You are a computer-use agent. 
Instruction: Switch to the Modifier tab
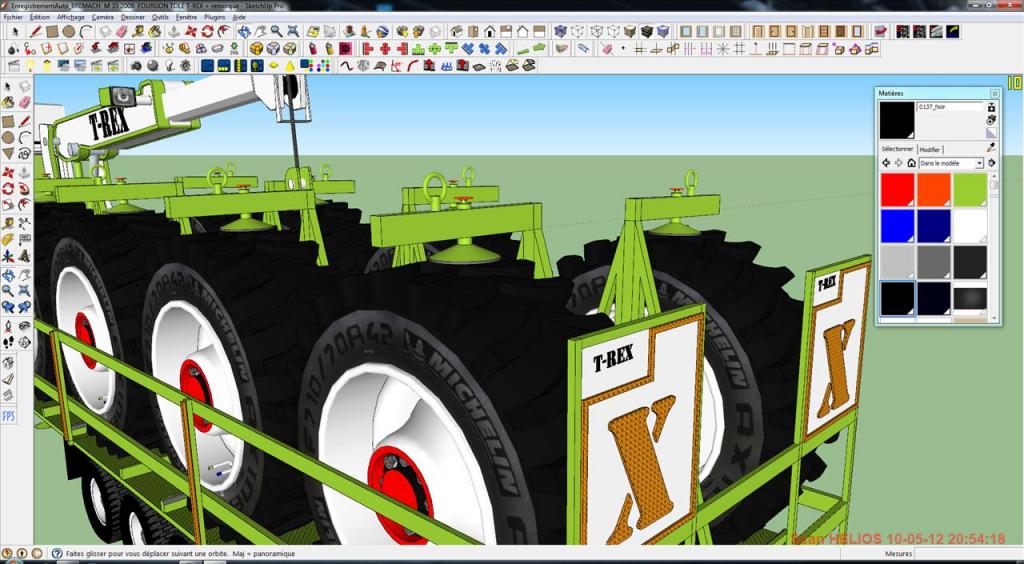pyautogui.click(x=929, y=149)
